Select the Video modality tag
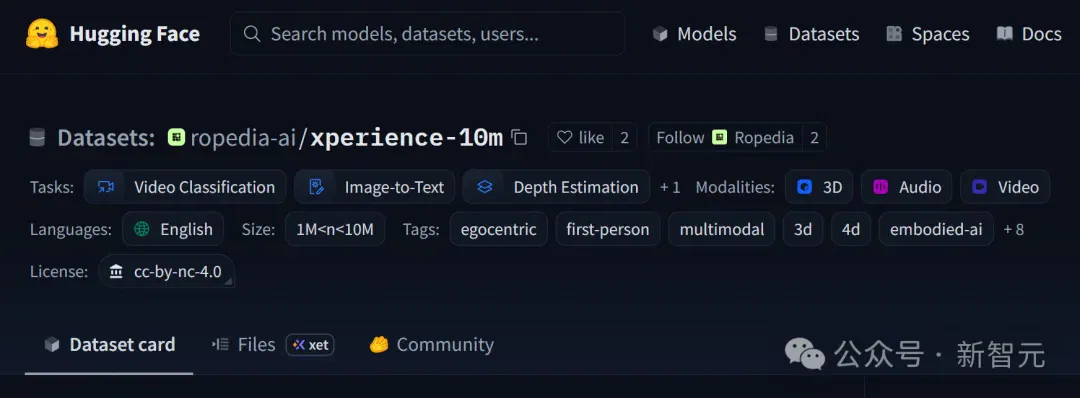Viewport: 1080px width, 398px height. 1005,187
